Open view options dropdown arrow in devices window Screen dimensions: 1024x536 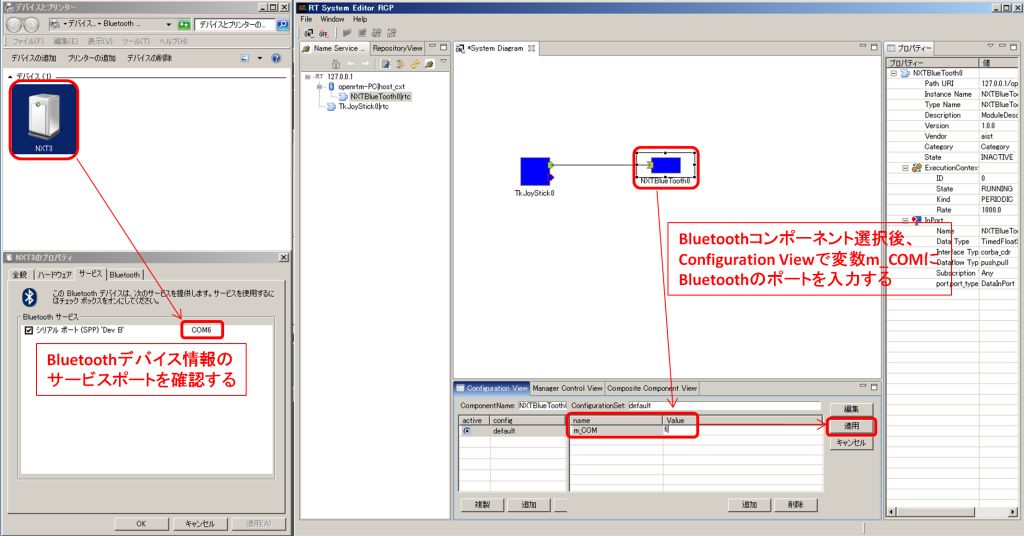[259, 58]
